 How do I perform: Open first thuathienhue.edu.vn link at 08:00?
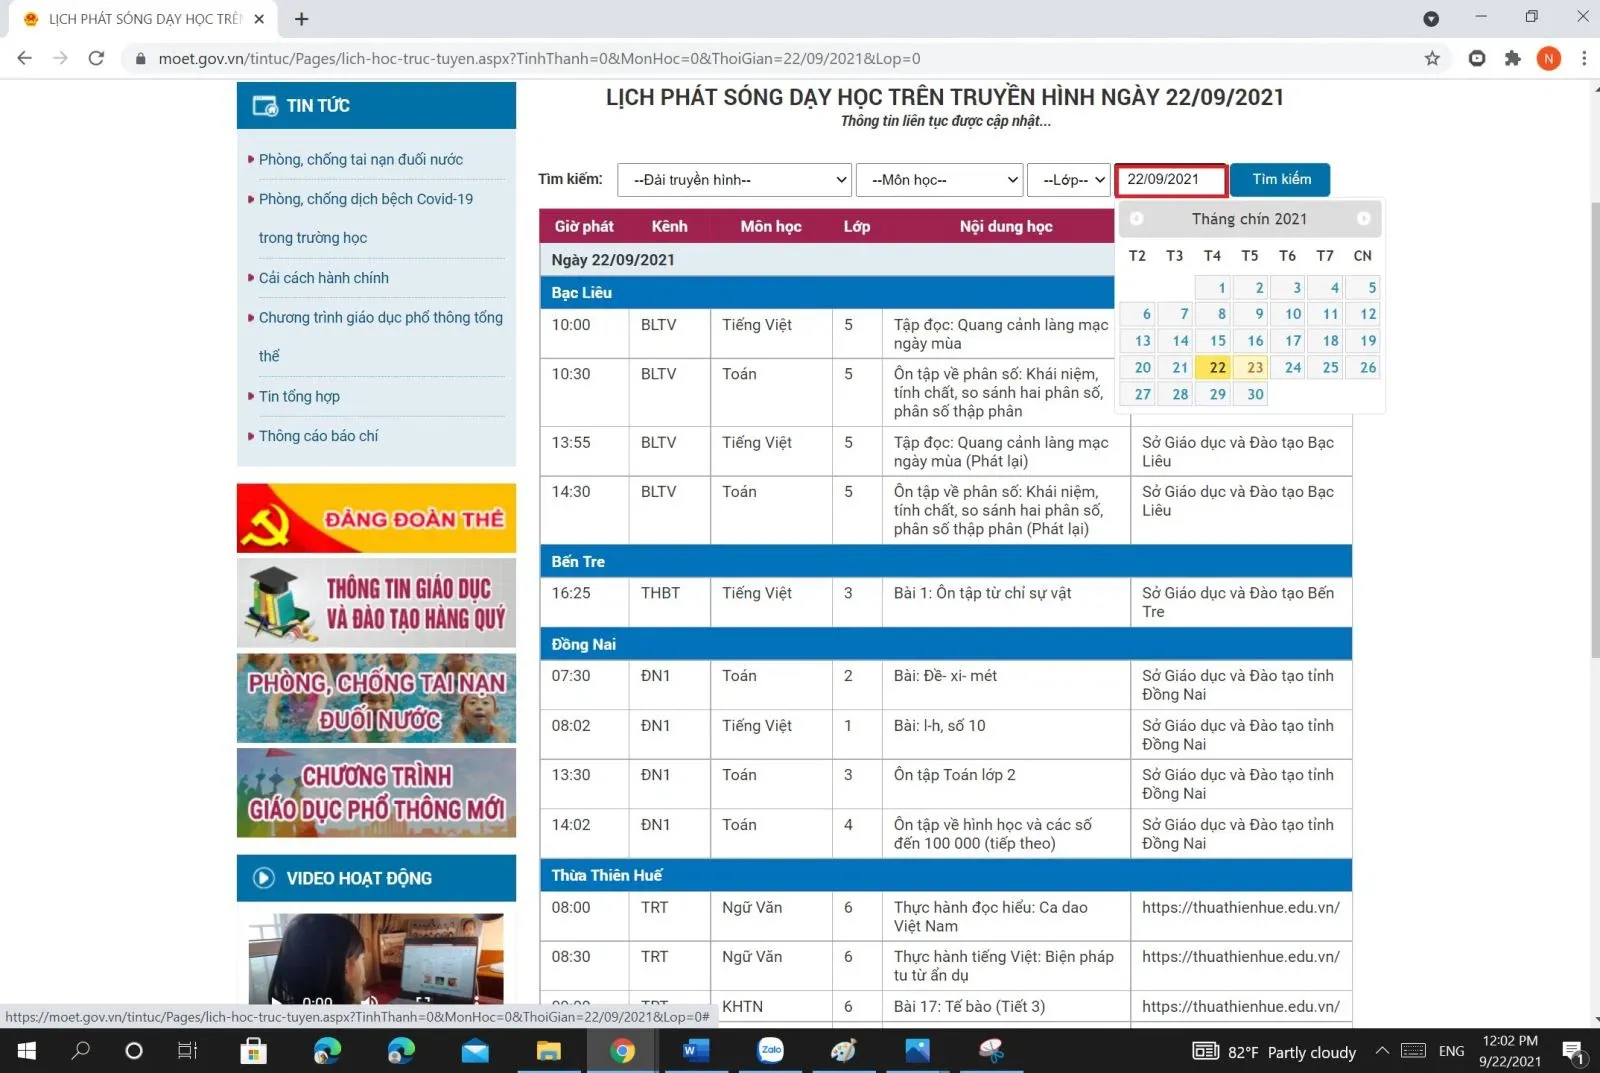pos(1240,908)
